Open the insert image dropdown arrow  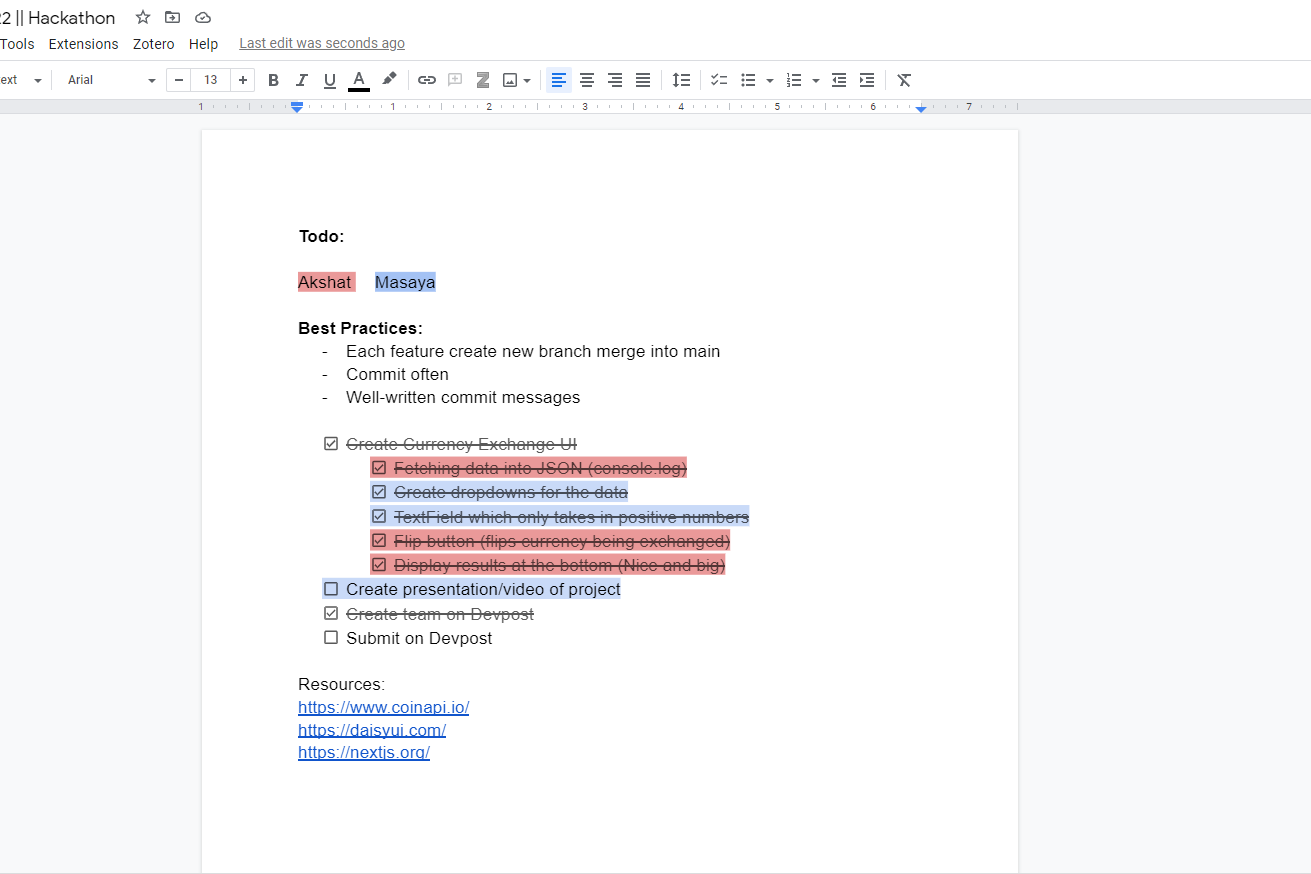[x=527, y=80]
